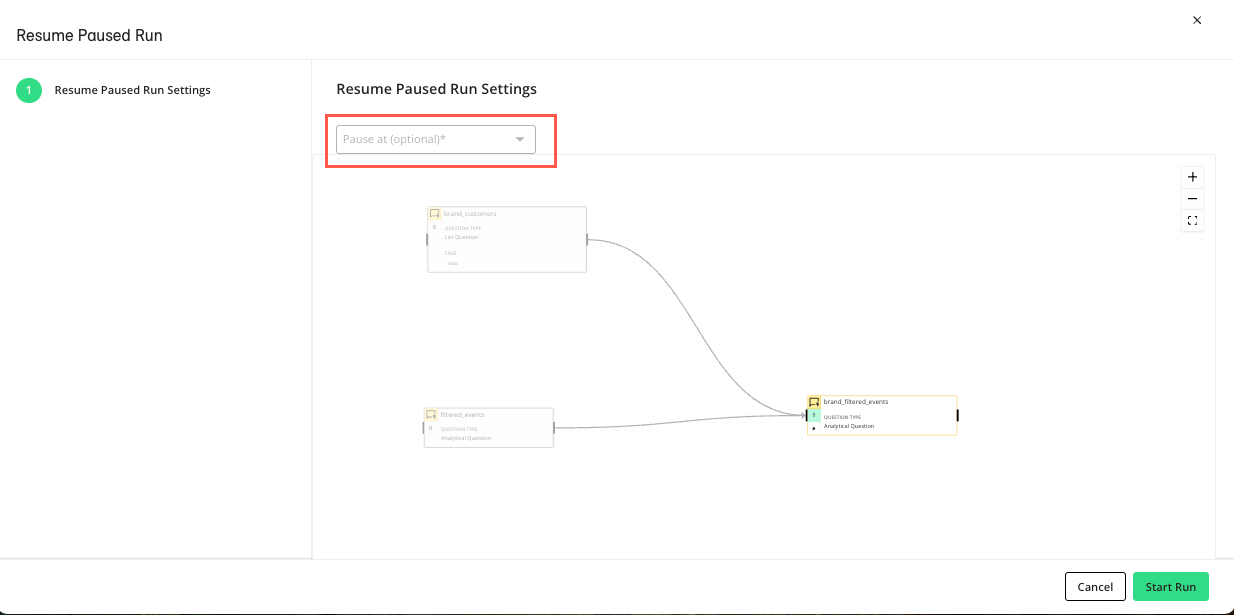Click the output port of brand_filtered_events node
1234x615 pixels.
957,415
